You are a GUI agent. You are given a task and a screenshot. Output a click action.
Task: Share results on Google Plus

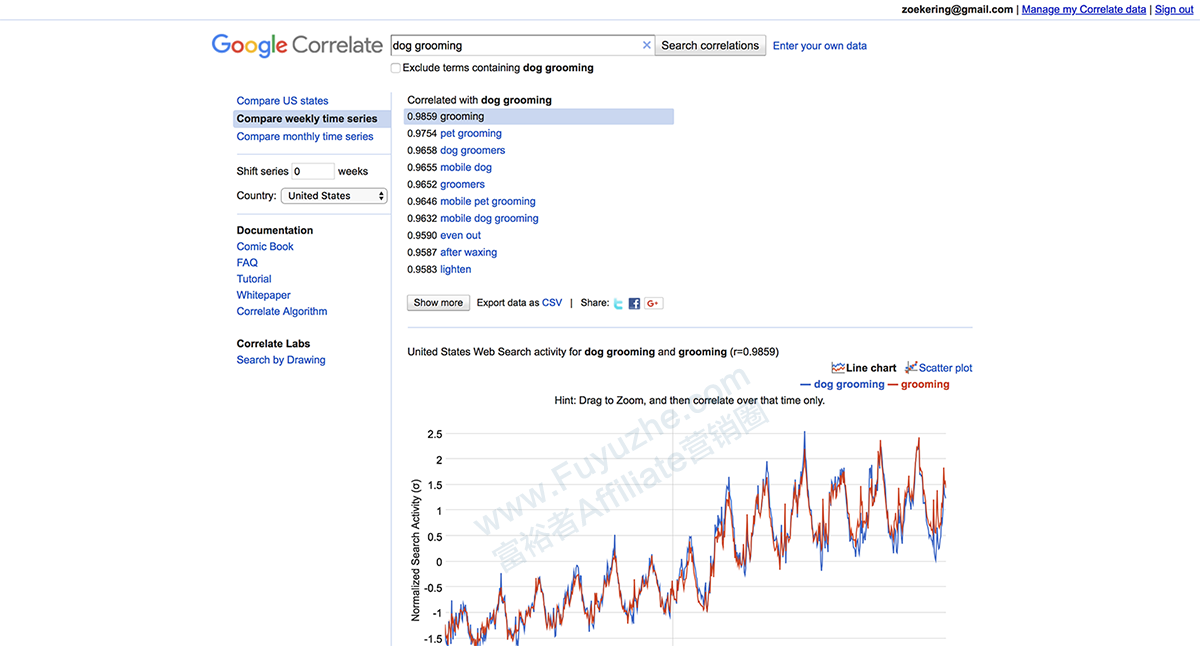pyautogui.click(x=653, y=303)
